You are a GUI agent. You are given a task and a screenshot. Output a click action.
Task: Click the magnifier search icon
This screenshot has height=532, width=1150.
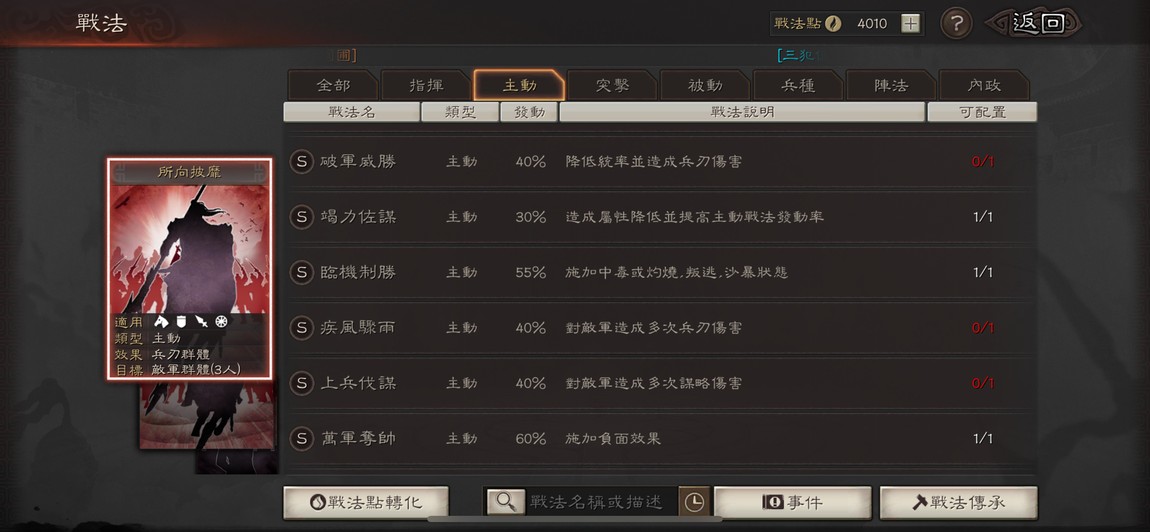point(505,502)
